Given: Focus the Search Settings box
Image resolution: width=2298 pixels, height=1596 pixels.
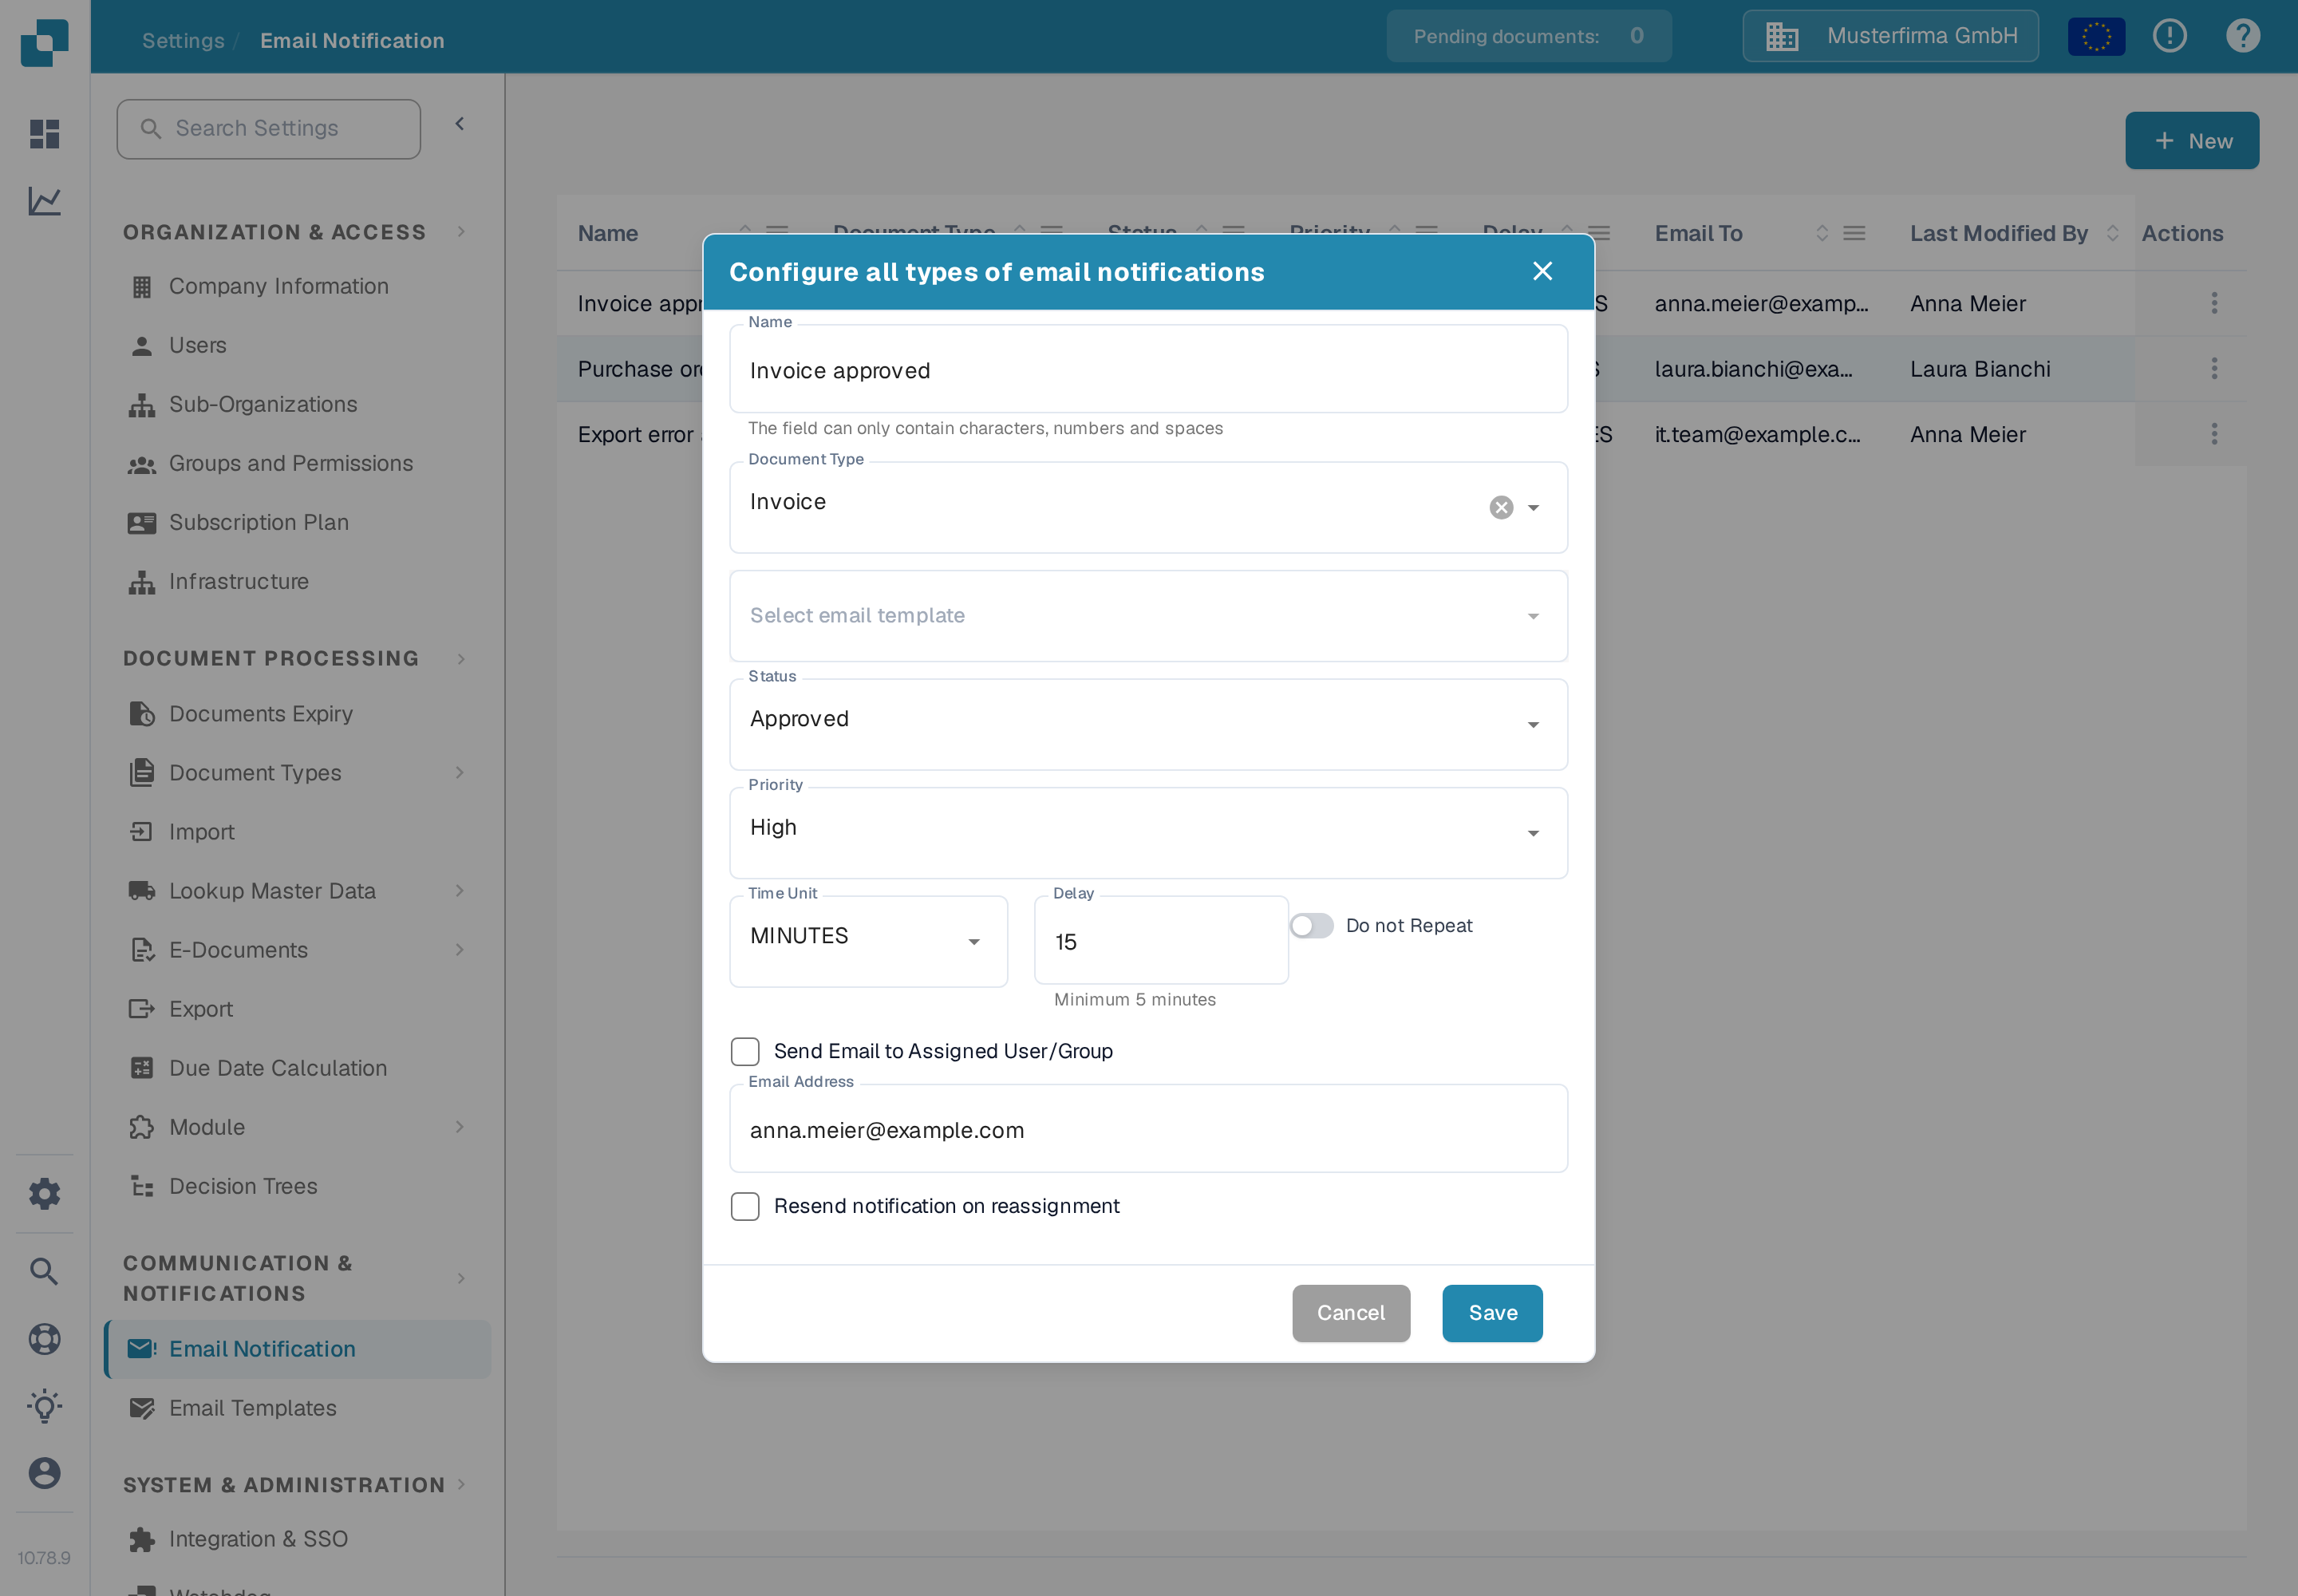Looking at the screenshot, I should pos(268,129).
